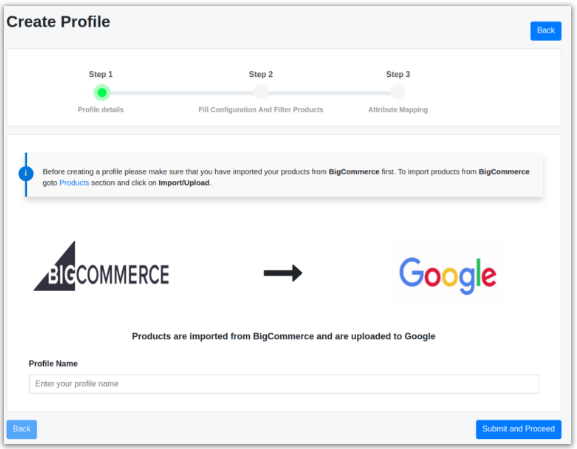
Task: Click the bottom-left Back button
Action: tap(22, 429)
